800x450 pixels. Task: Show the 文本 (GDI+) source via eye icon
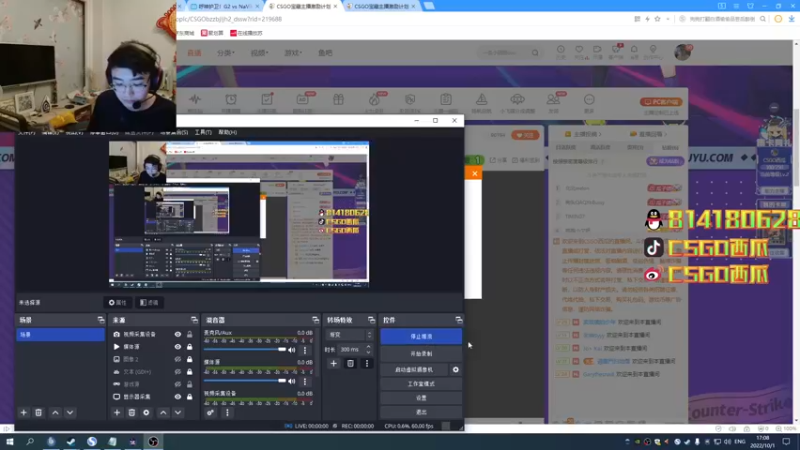click(178, 372)
